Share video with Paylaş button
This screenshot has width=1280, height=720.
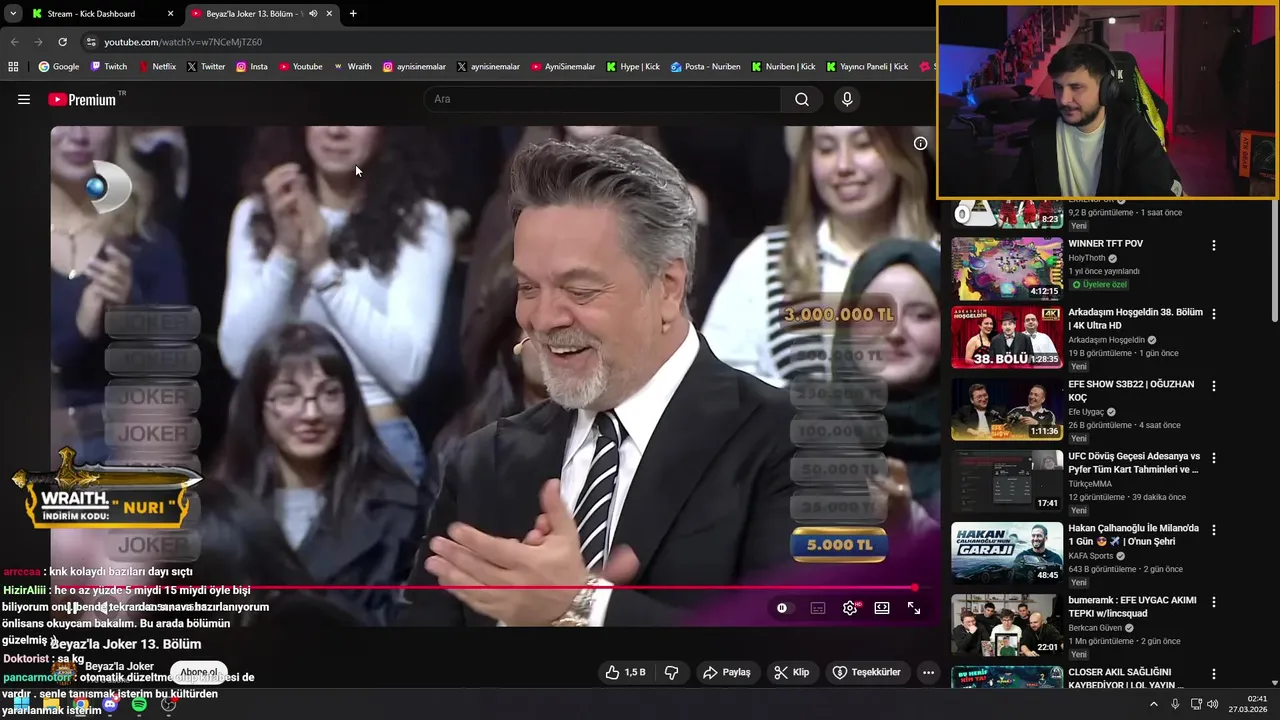(727, 672)
